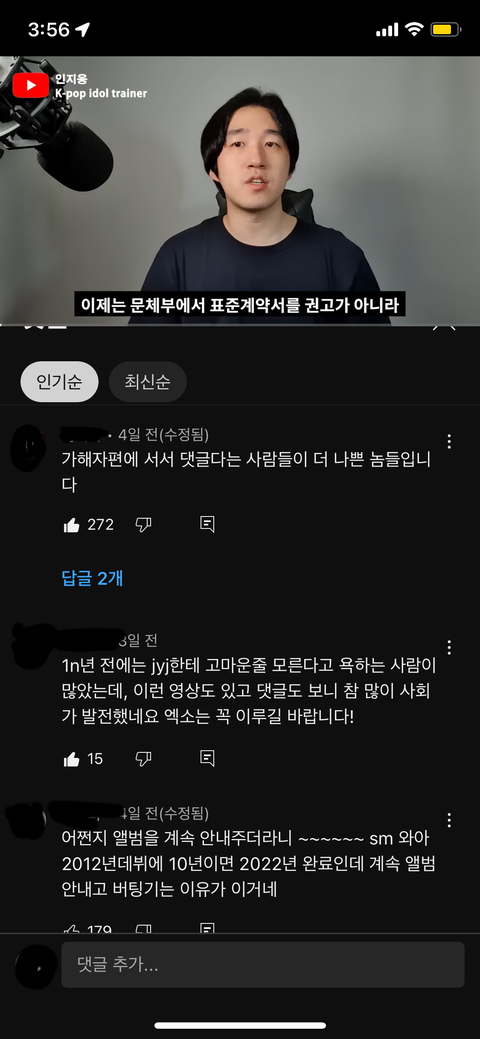Open three-dot menu of first comment
This screenshot has width=480, height=1039.
450,441
